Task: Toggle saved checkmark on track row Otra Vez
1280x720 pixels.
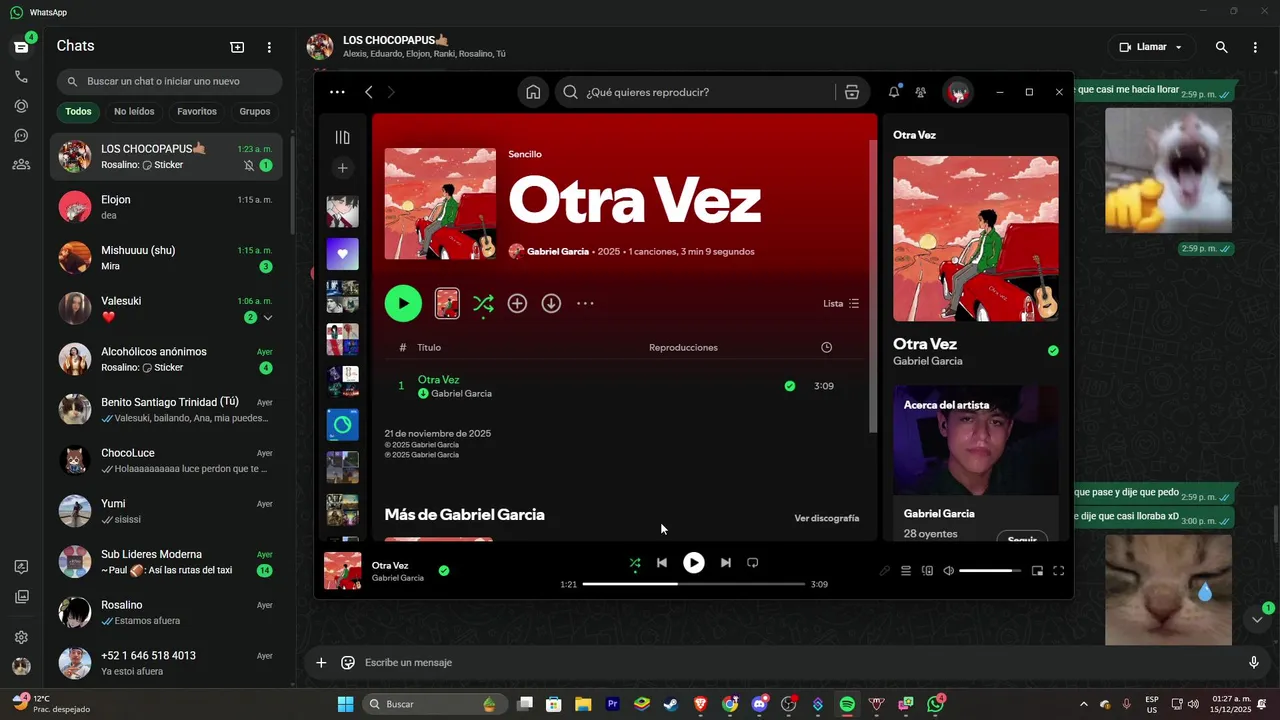Action: [790, 386]
